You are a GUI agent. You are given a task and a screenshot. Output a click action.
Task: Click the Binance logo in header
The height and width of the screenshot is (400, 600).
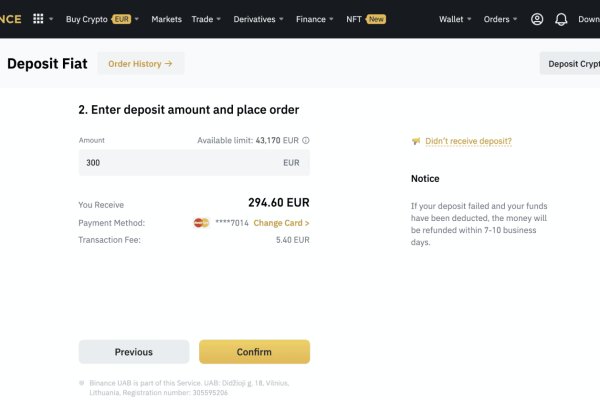(x=10, y=19)
